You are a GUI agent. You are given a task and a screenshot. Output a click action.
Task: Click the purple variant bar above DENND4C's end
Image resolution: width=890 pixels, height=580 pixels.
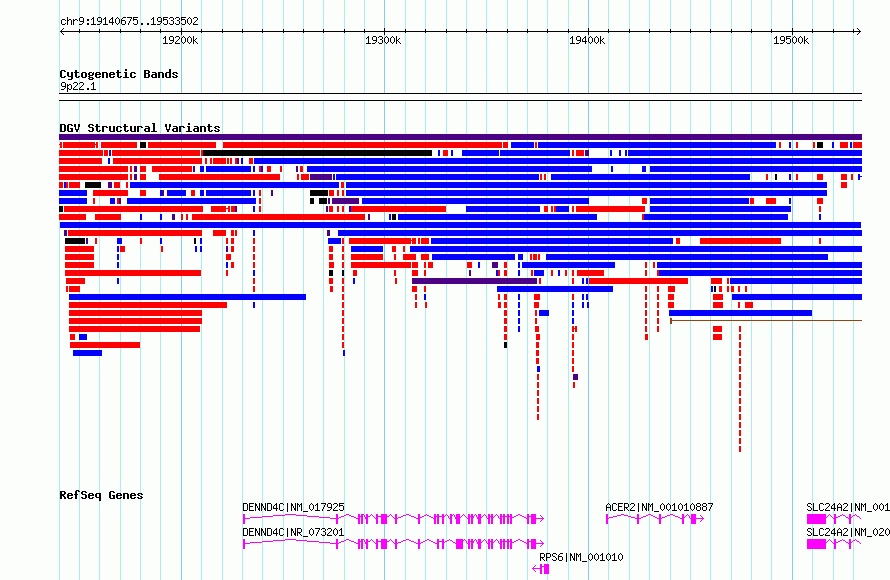point(475,281)
